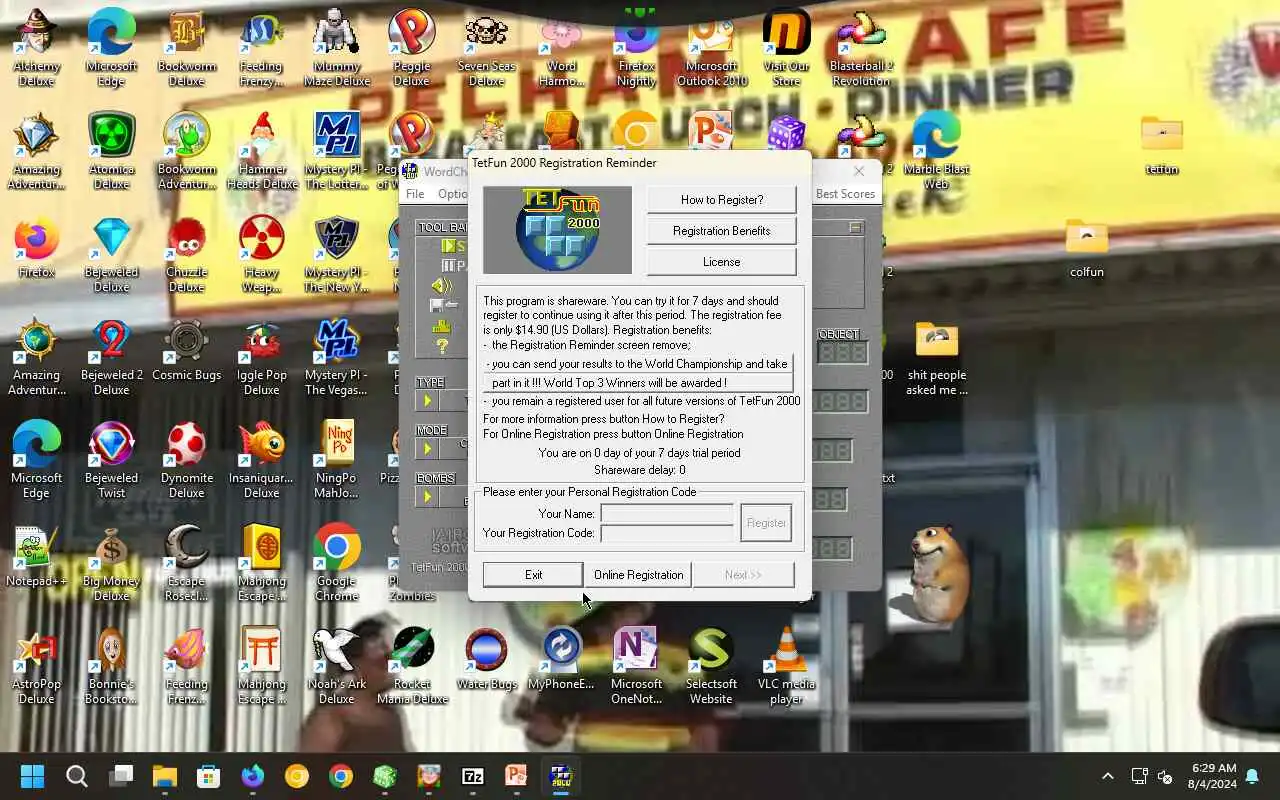Click the Next >> button
Screen dimensions: 1280x800
(743, 575)
